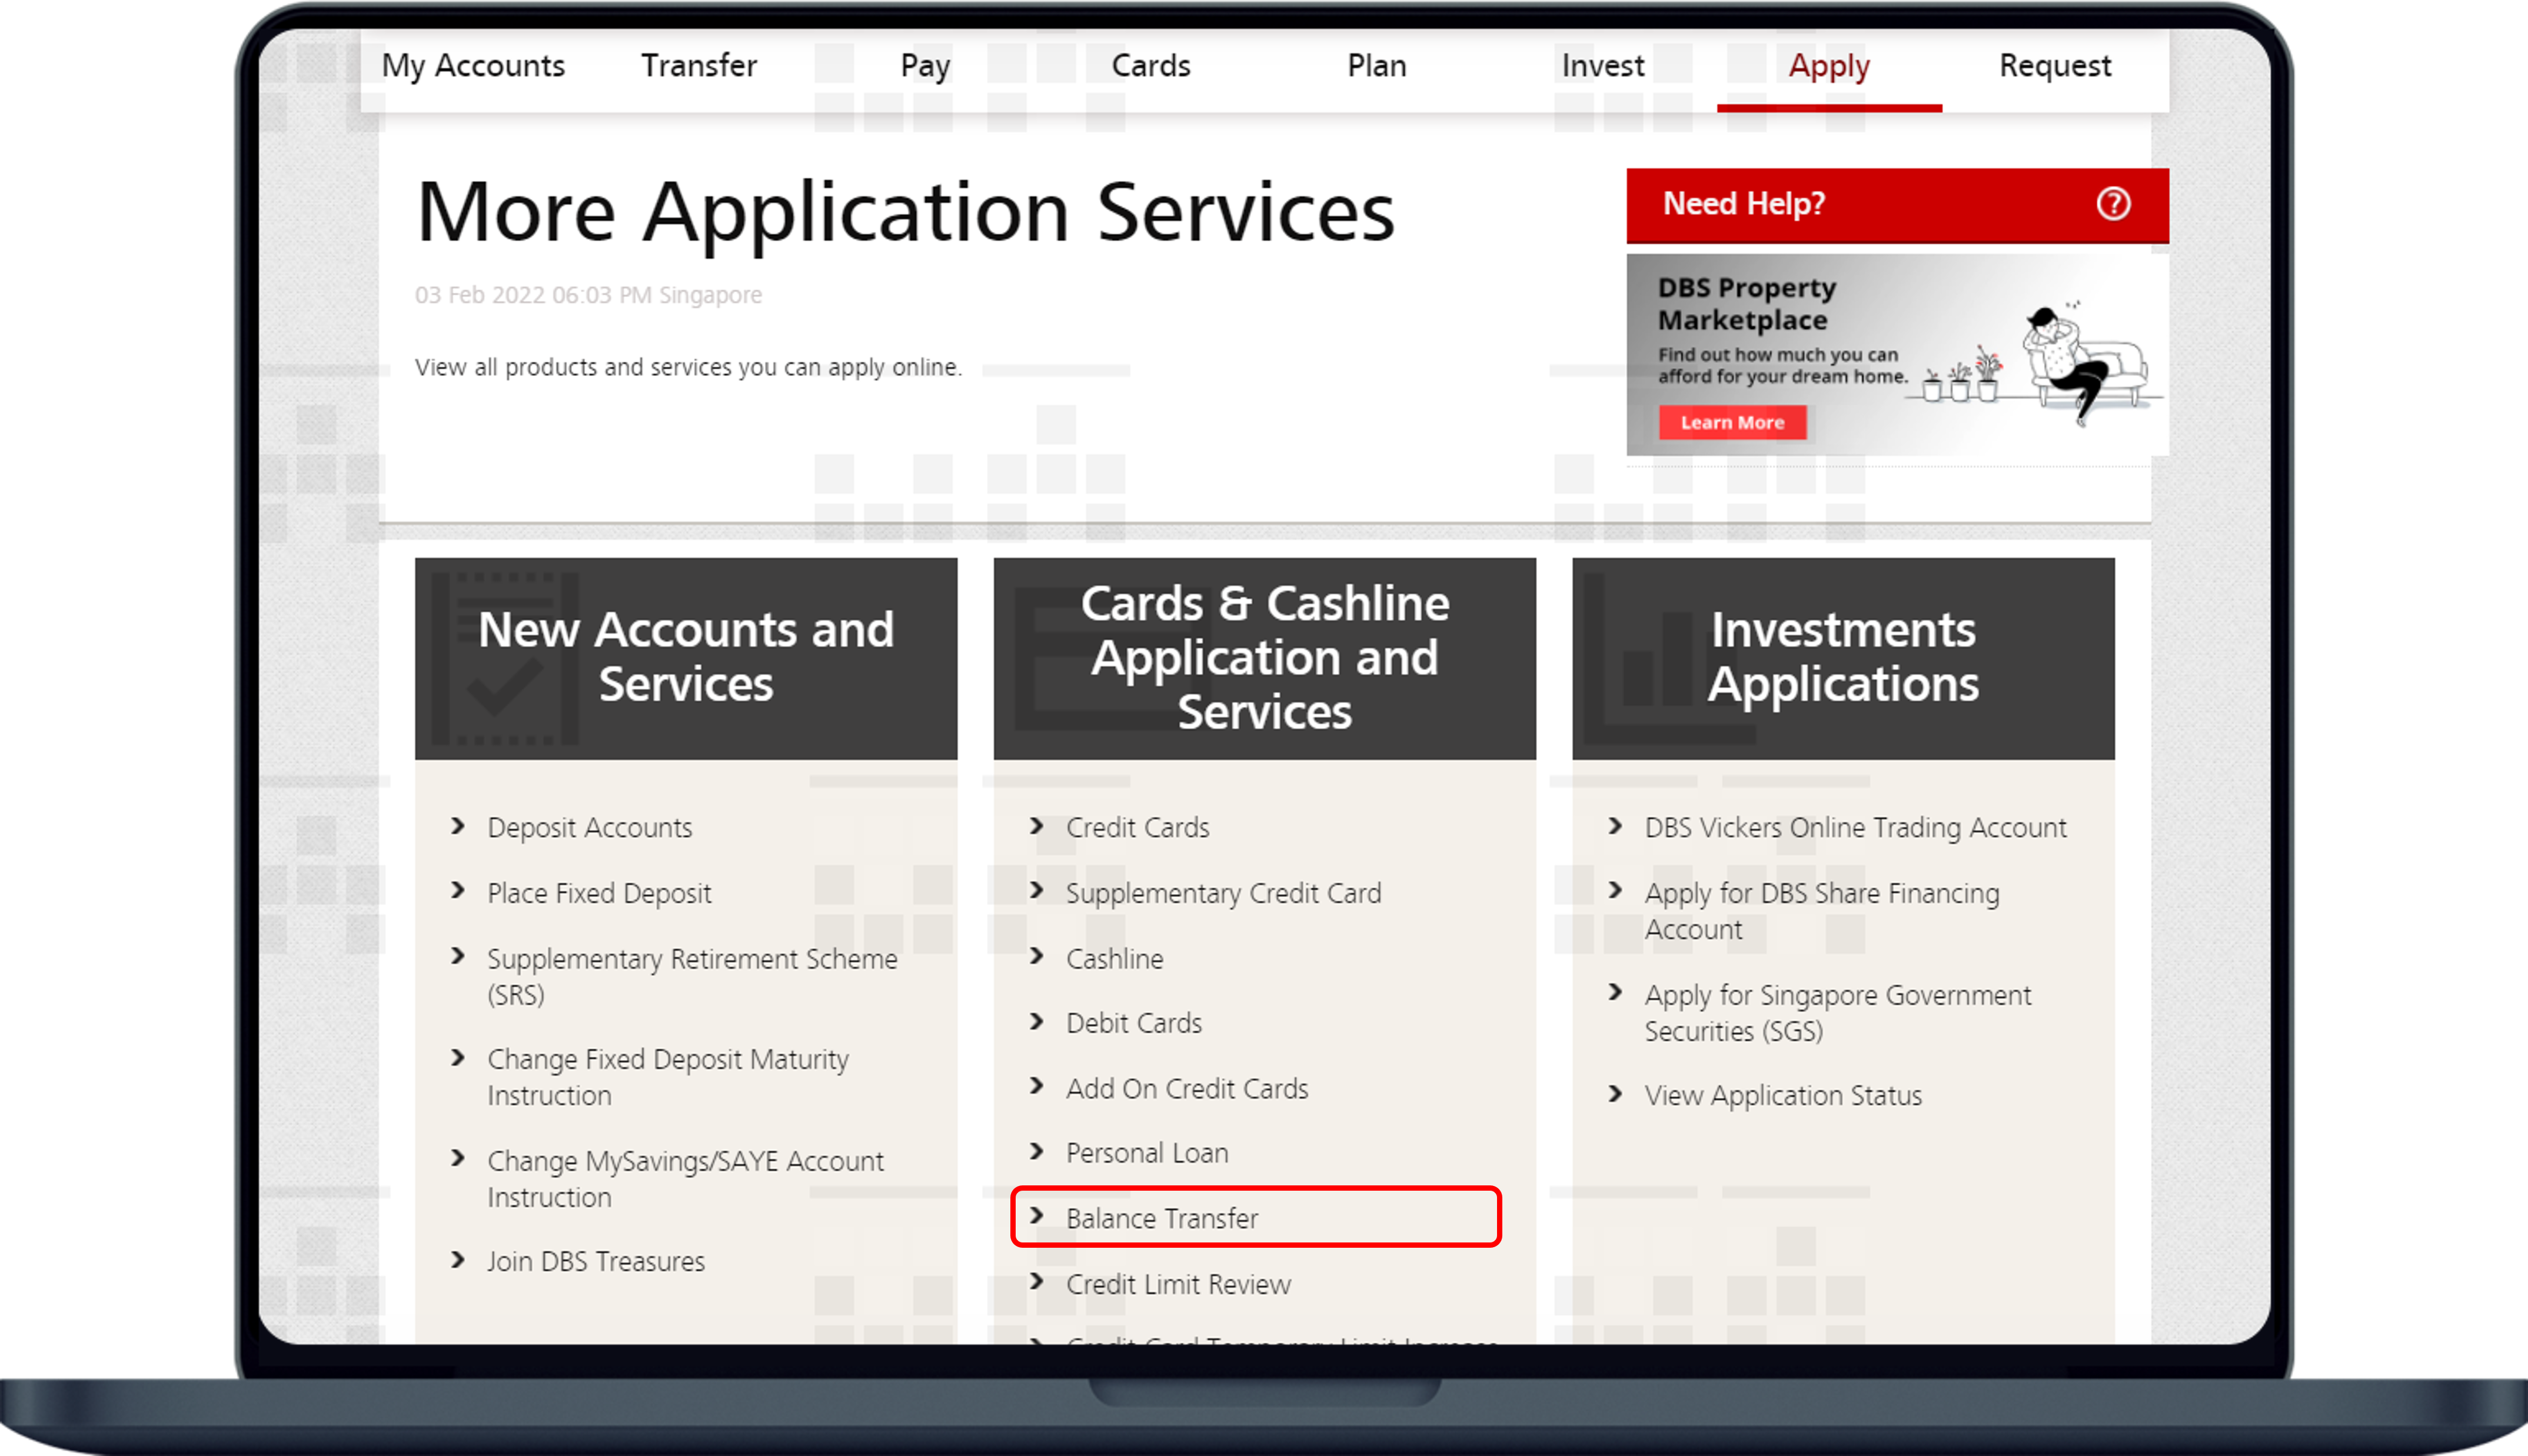Open the Balance Transfer link
Image resolution: width=2528 pixels, height=1456 pixels.
pyautogui.click(x=1162, y=1218)
